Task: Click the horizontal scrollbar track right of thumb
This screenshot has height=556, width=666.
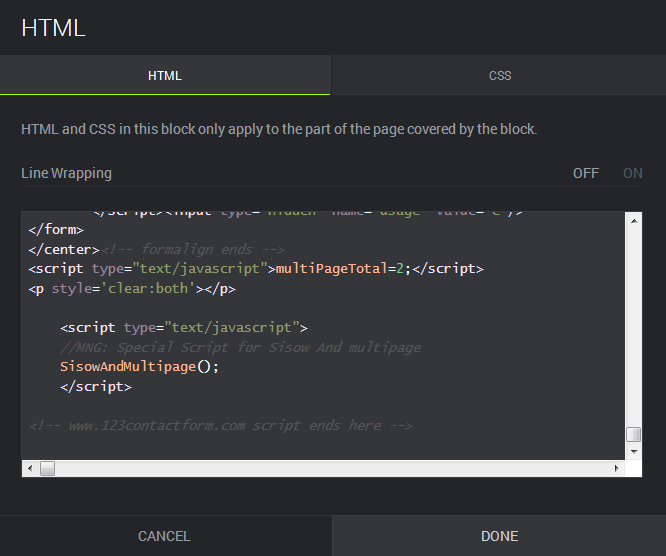Action: (332, 469)
